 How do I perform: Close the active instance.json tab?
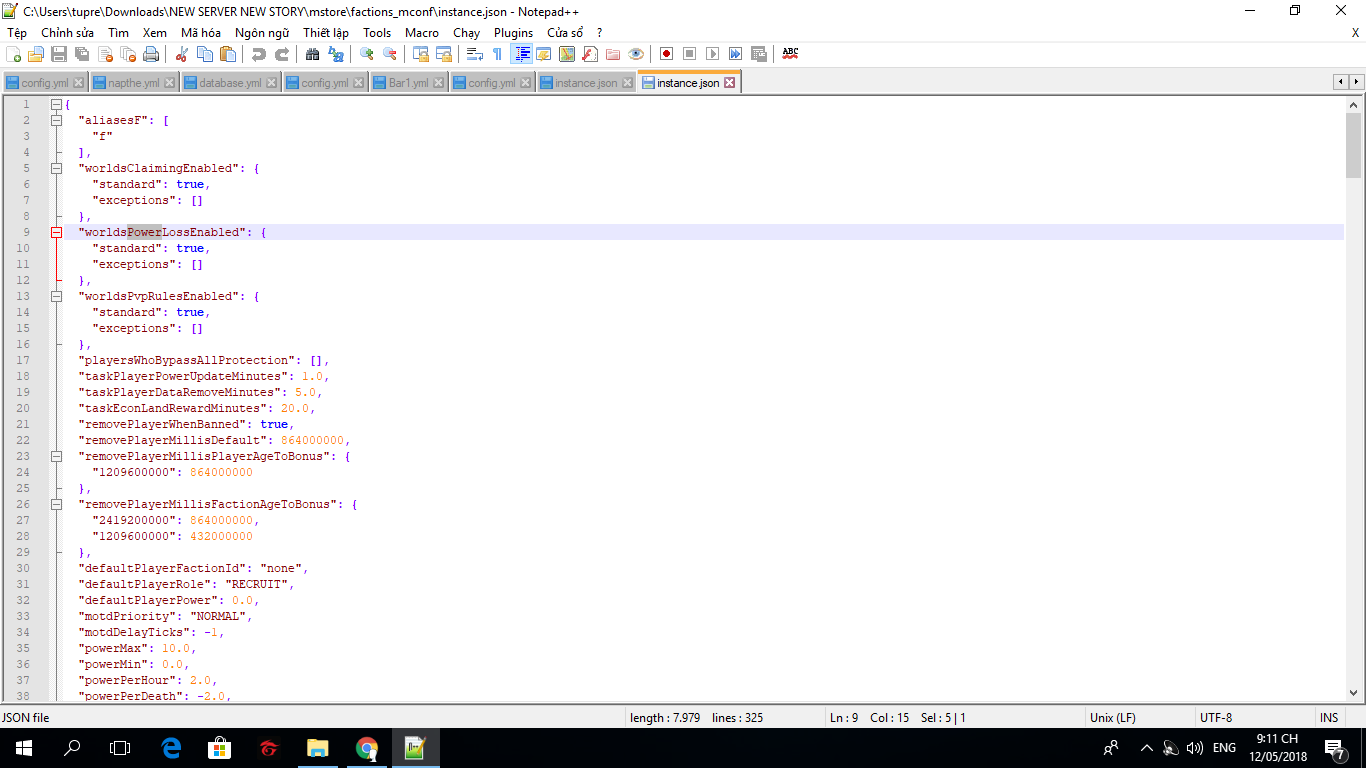coord(729,83)
